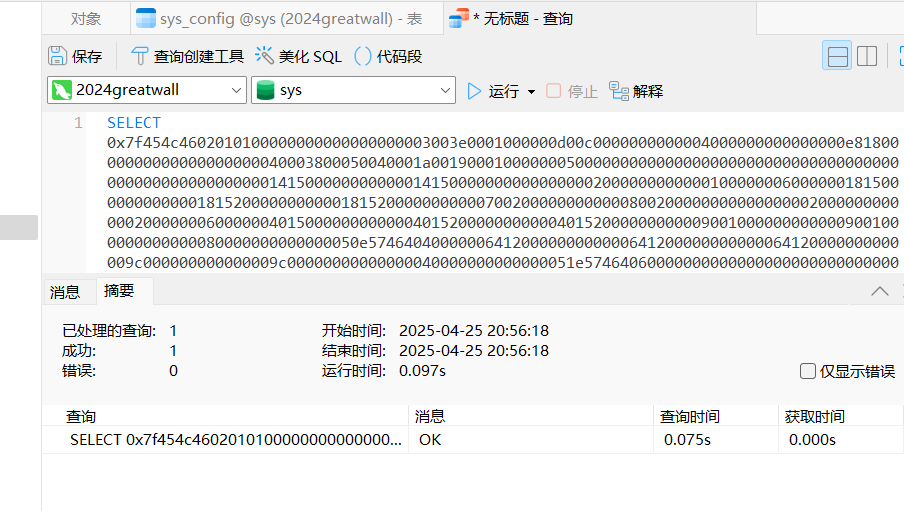Select the SELECT query result row
Screen dimensions: 904x511
[x=235, y=439]
